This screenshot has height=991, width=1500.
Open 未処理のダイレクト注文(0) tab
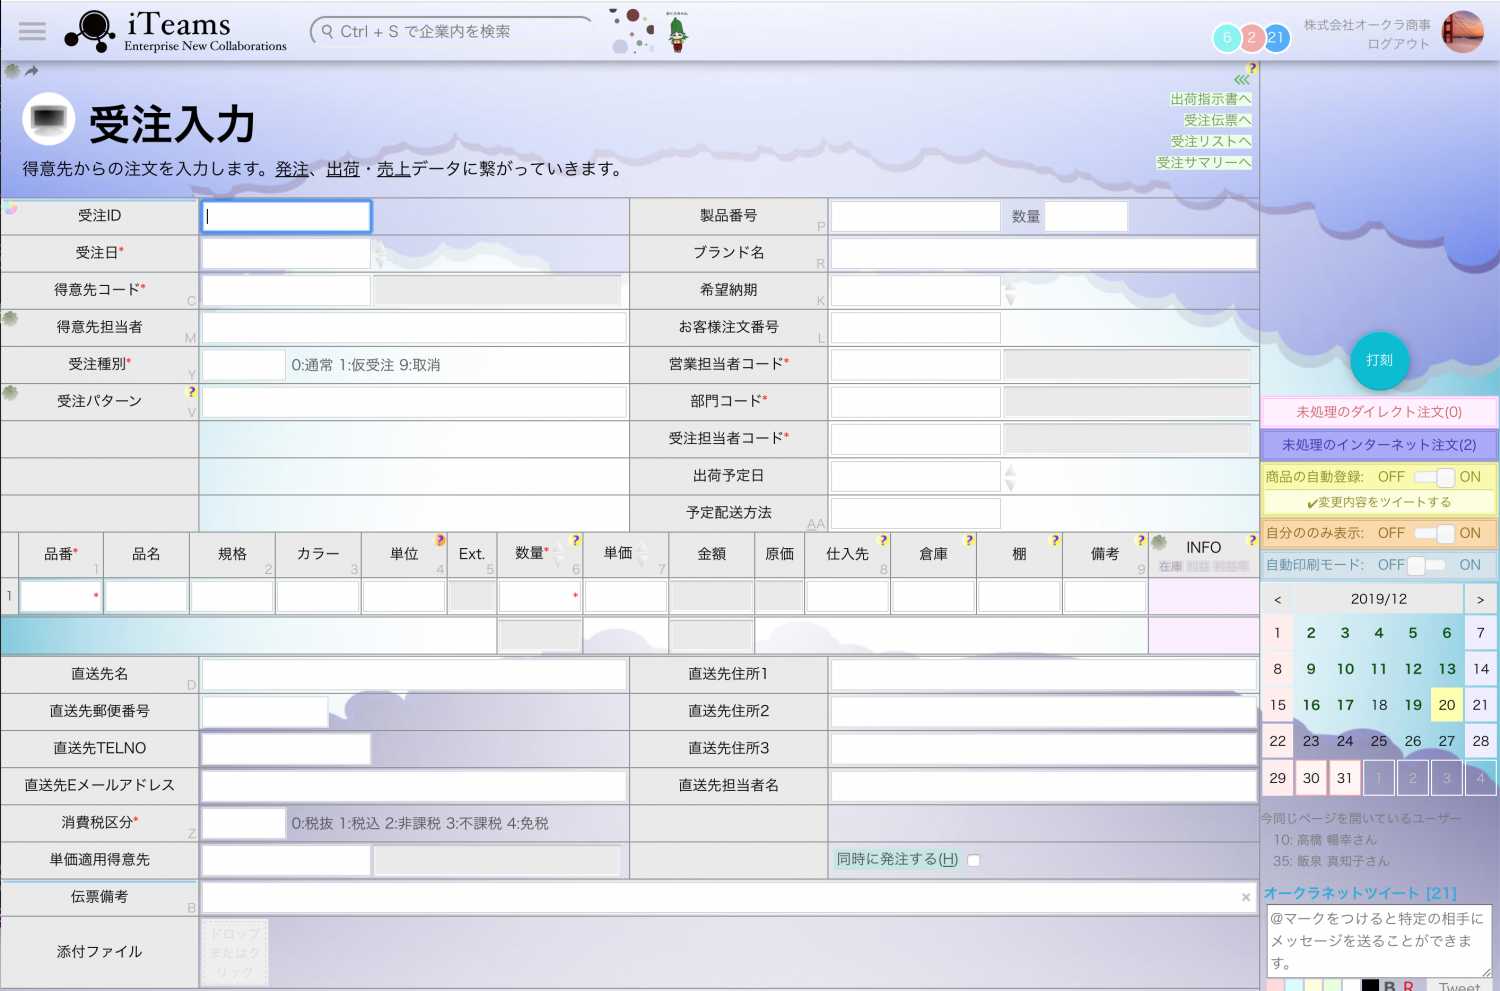tap(1378, 412)
